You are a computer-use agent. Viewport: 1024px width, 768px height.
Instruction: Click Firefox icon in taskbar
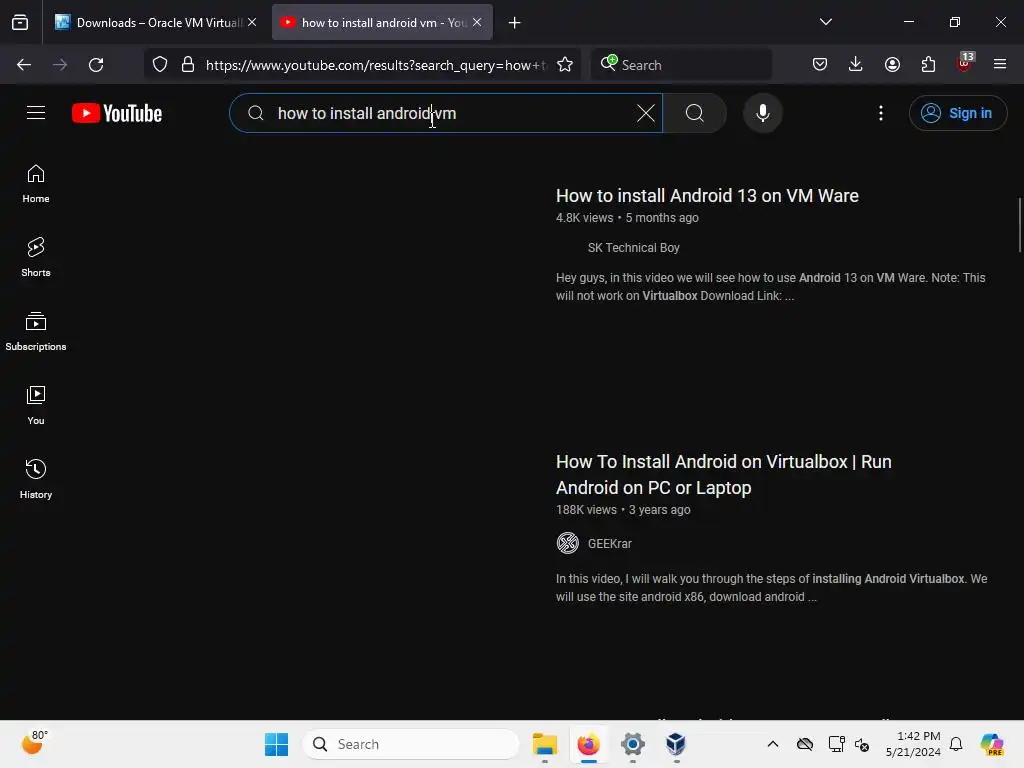(588, 744)
